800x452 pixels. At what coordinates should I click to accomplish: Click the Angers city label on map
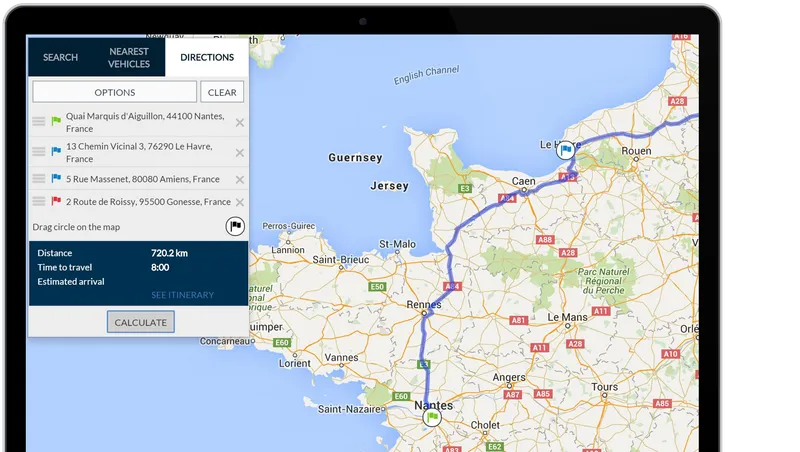(509, 378)
